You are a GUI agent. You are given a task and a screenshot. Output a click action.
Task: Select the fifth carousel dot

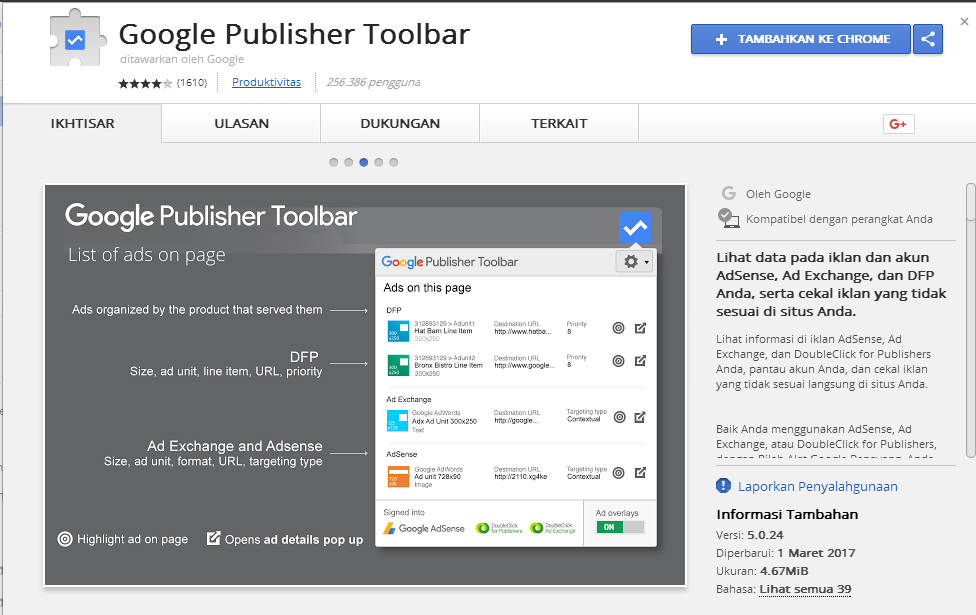(x=393, y=162)
